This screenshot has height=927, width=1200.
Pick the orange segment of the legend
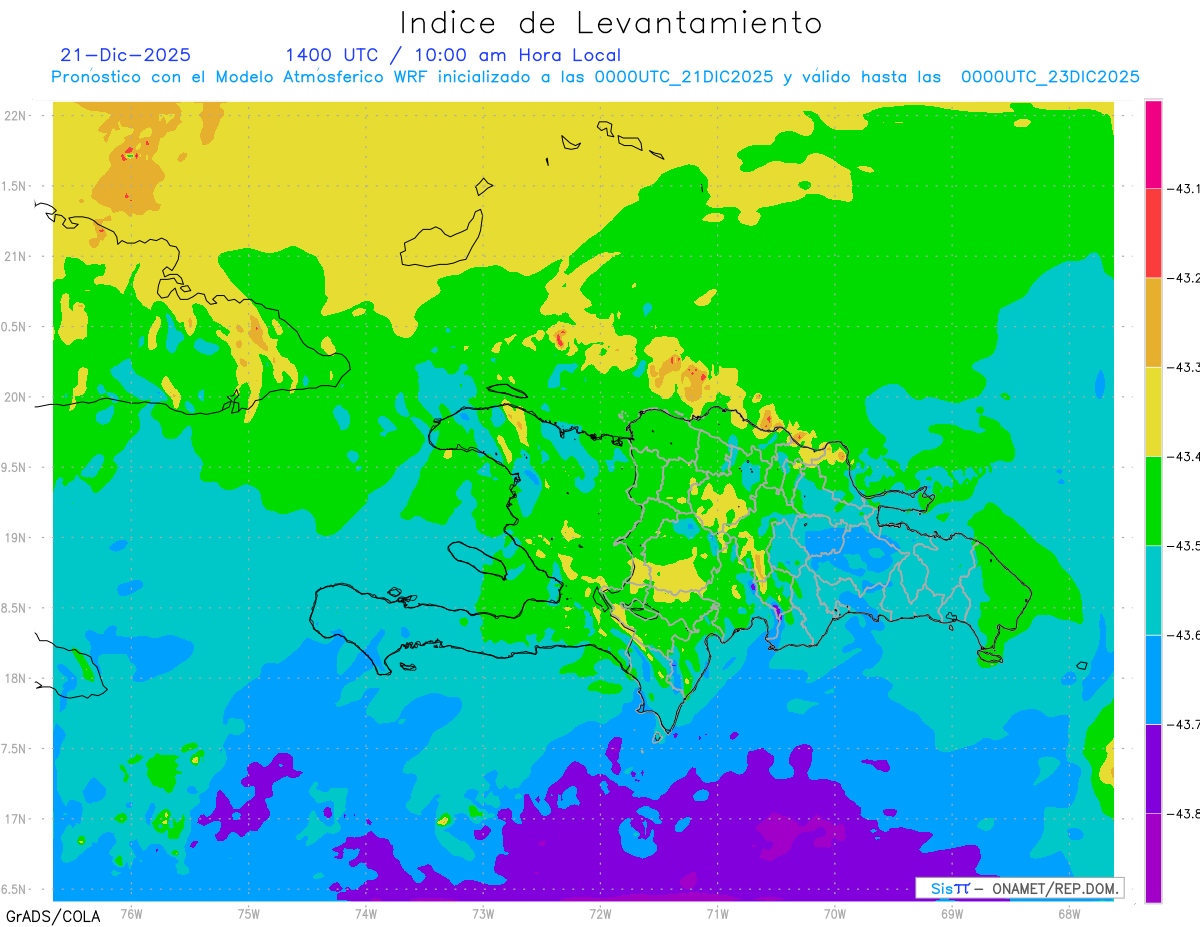click(x=1153, y=322)
